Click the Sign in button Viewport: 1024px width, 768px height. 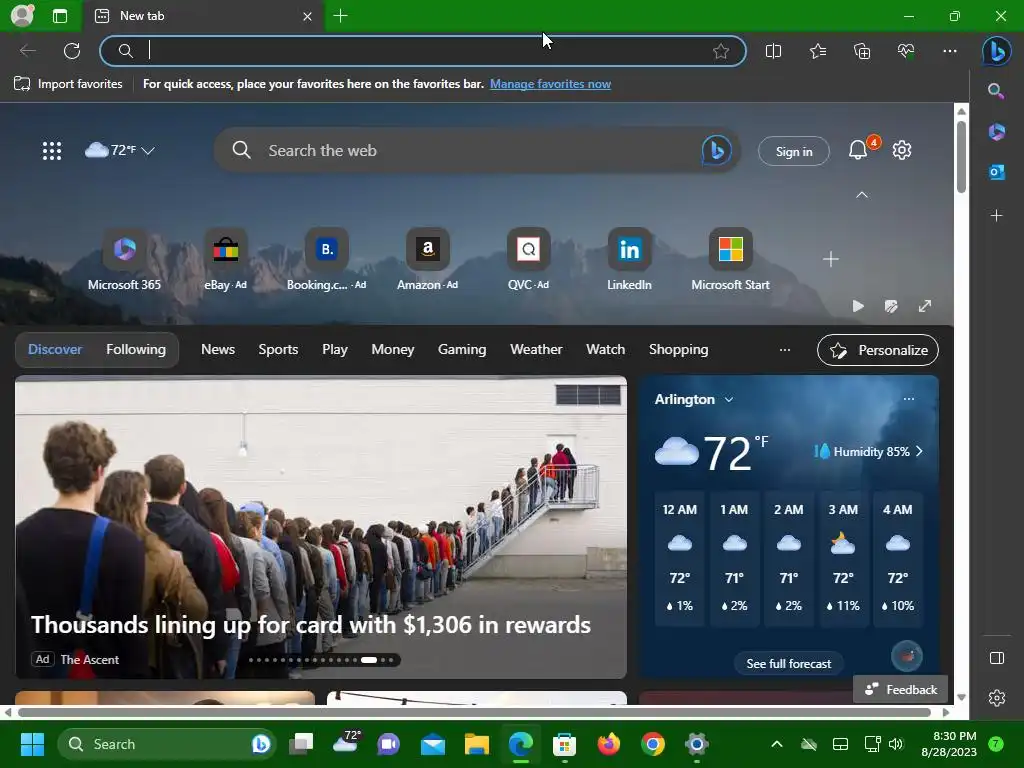coord(793,151)
